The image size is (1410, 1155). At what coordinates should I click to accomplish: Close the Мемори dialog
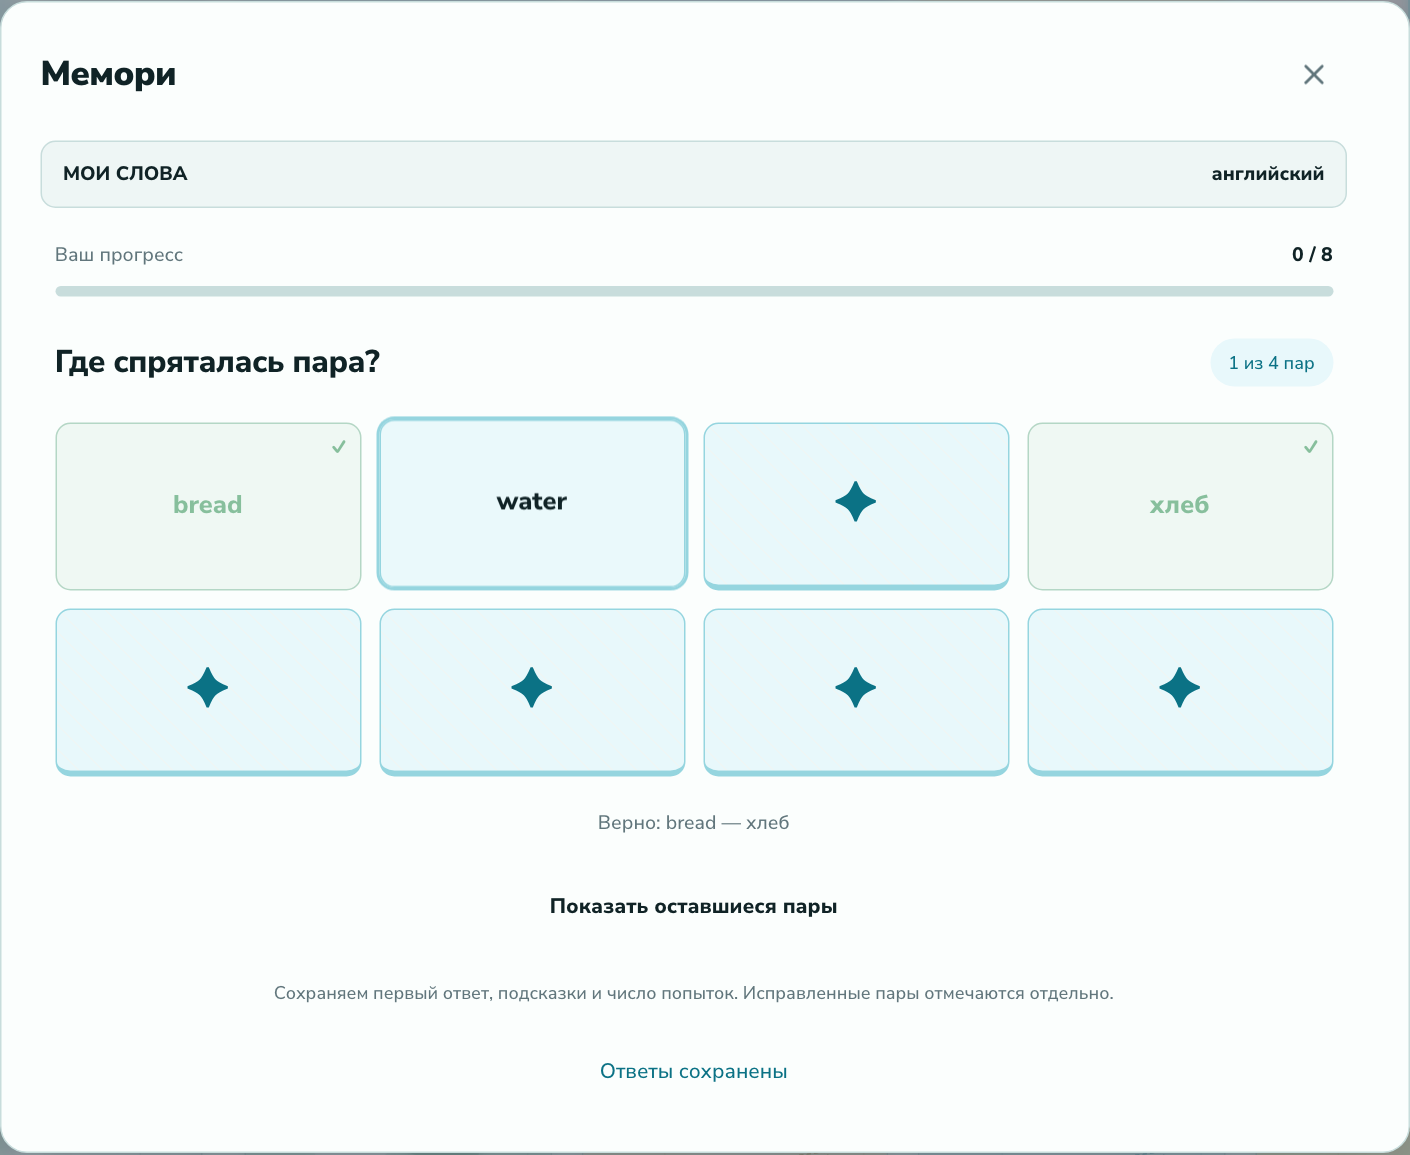coord(1313,74)
